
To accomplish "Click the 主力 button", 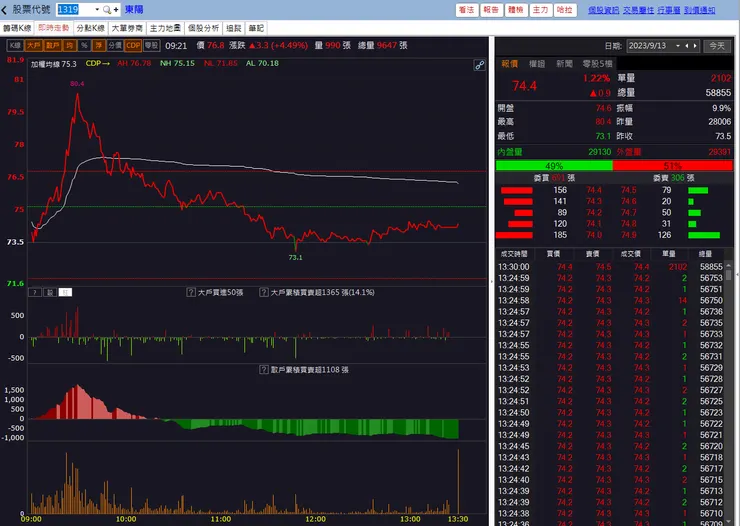I will pyautogui.click(x=540, y=10).
